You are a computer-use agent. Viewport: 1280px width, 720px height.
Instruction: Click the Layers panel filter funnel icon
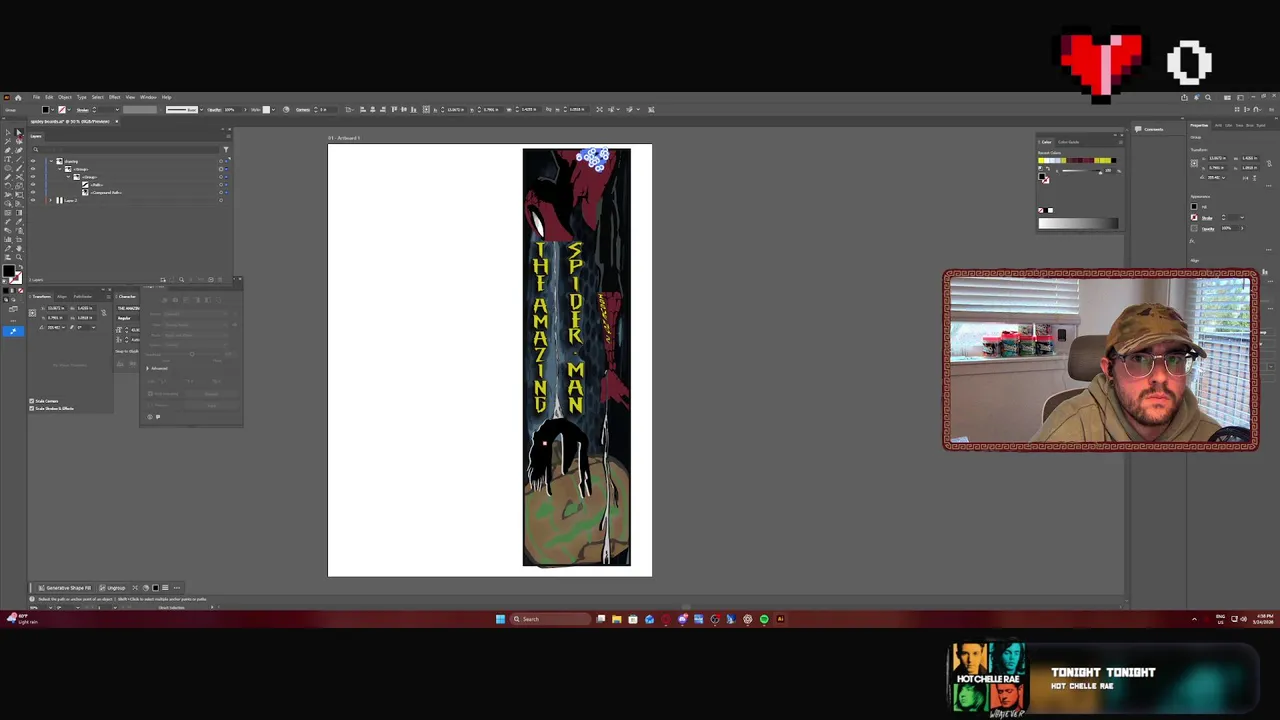click(x=226, y=150)
